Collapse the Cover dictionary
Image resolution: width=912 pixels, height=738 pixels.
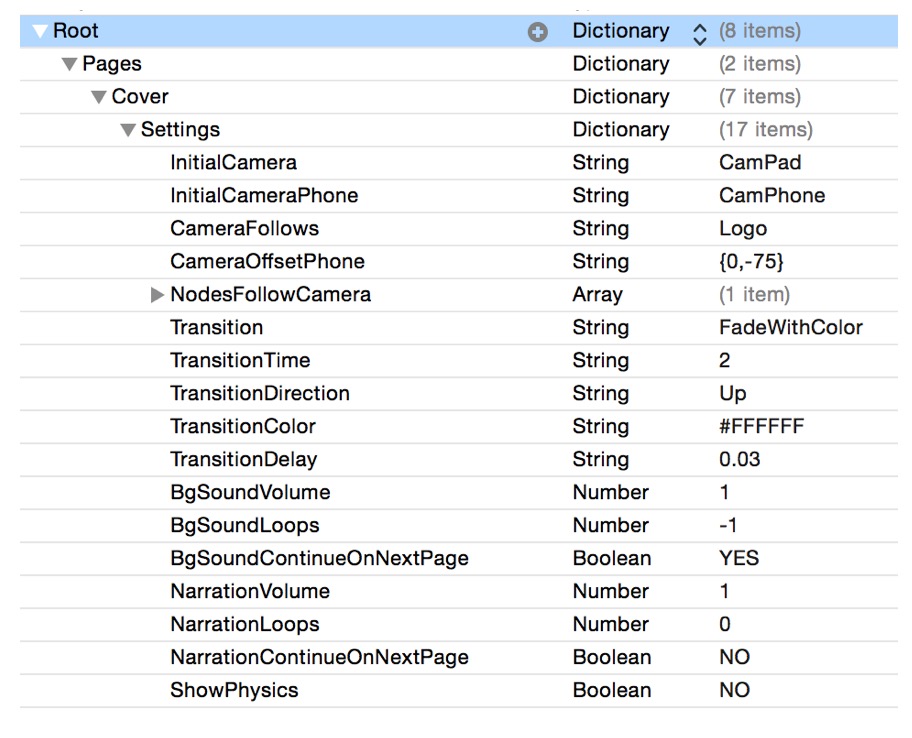coord(98,97)
